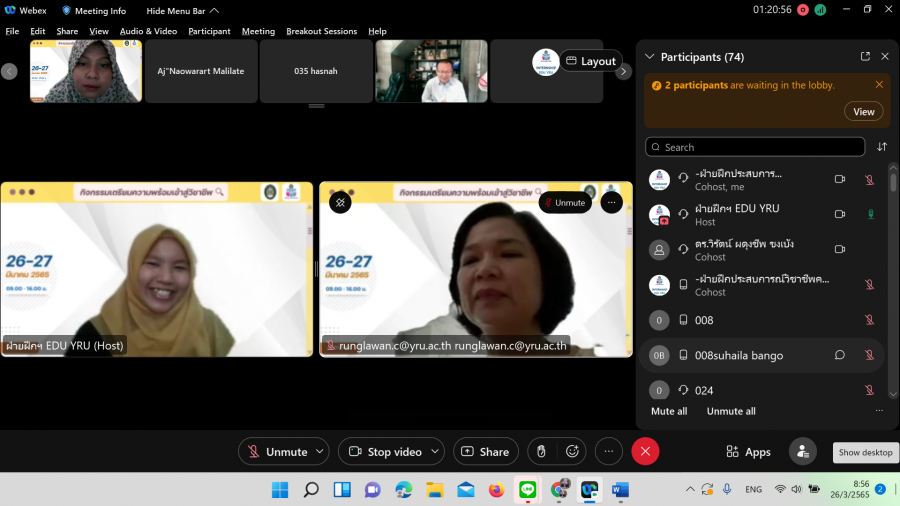
Task: Pop out the Participants panel
Action: [x=865, y=57]
